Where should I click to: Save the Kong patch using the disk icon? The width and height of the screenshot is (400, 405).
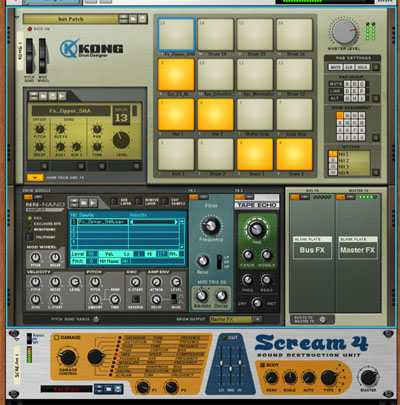pyautogui.click(x=143, y=19)
